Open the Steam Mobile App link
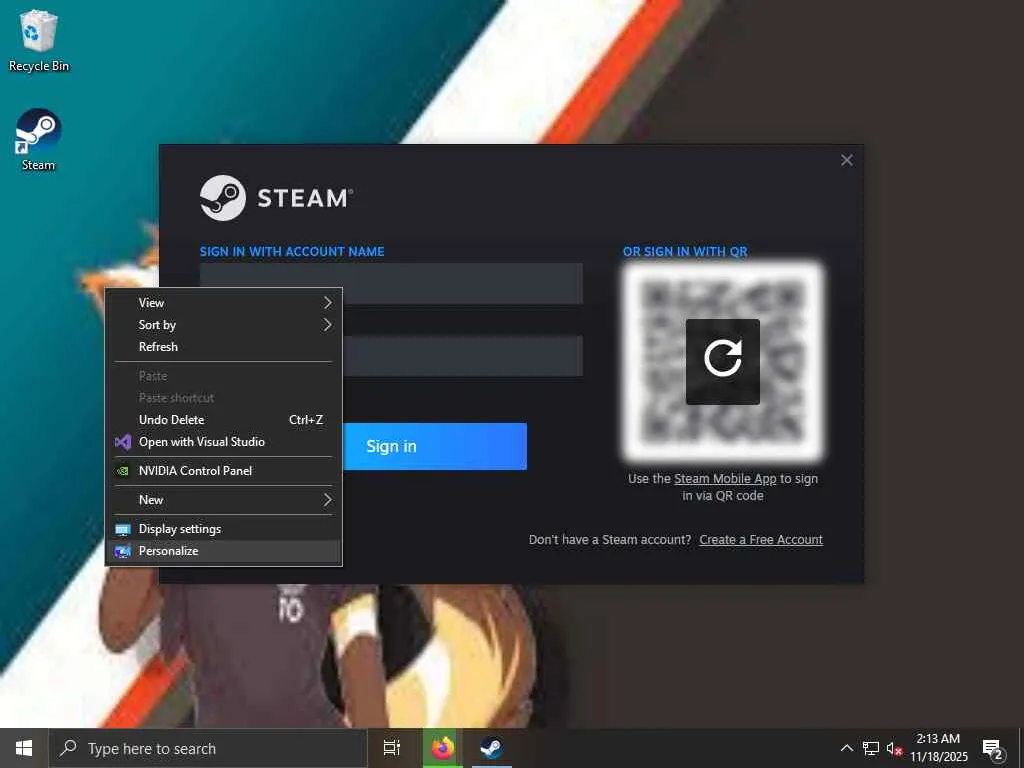The height and width of the screenshot is (768, 1024). pos(725,479)
